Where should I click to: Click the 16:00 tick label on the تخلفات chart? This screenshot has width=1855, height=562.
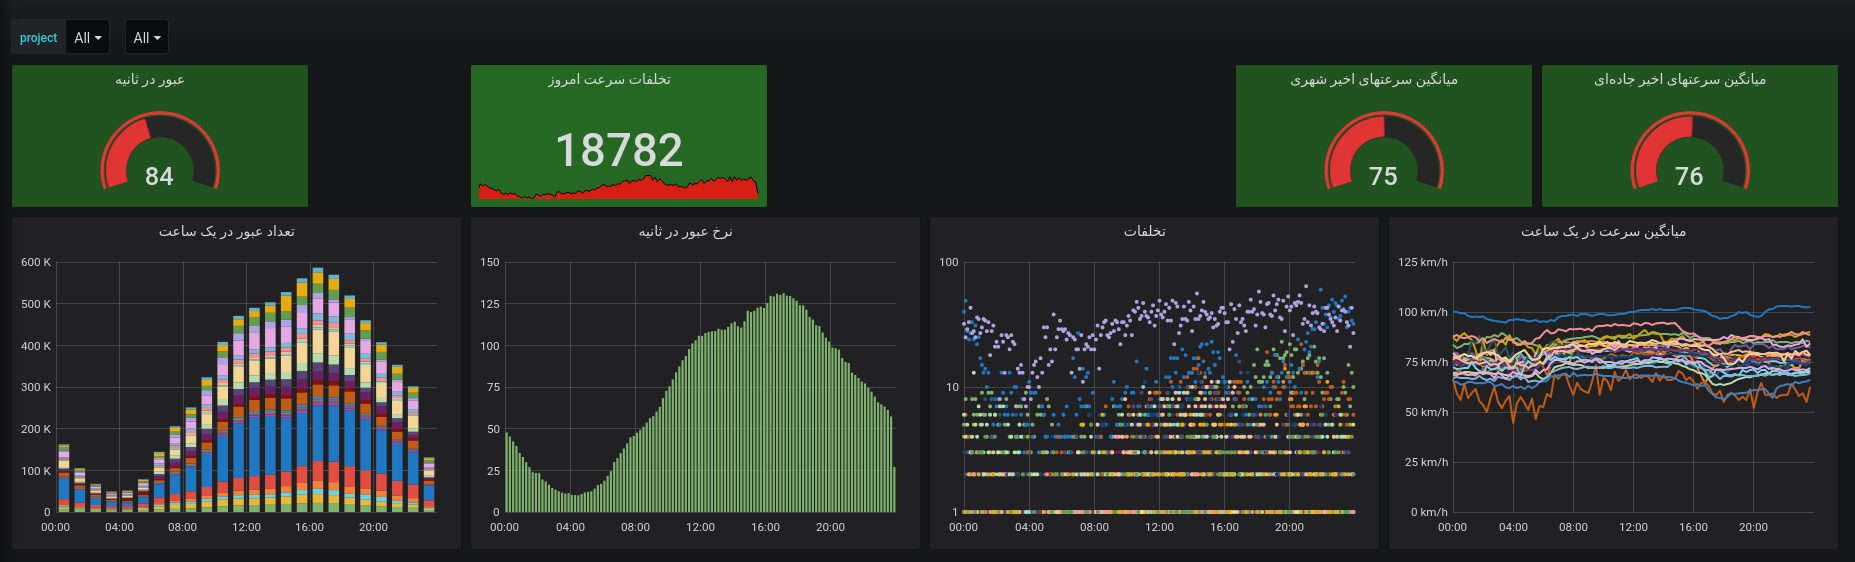(1224, 527)
